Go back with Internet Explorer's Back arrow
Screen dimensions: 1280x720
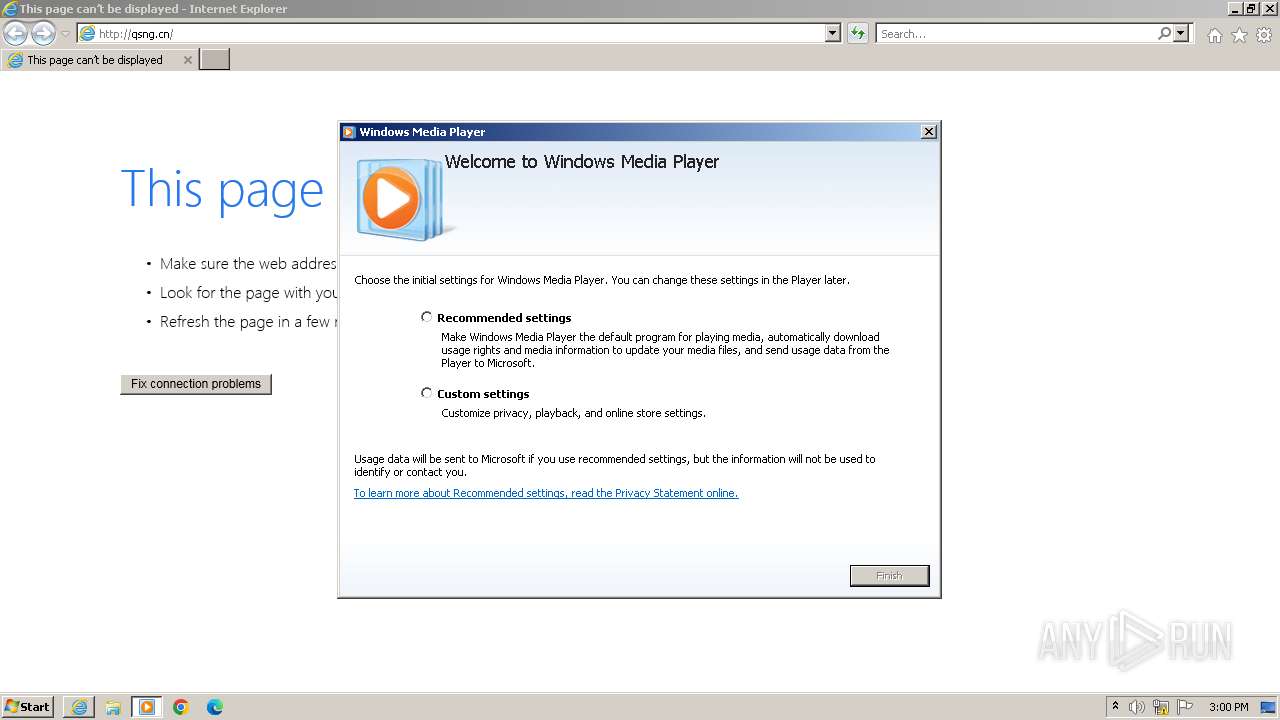point(15,34)
